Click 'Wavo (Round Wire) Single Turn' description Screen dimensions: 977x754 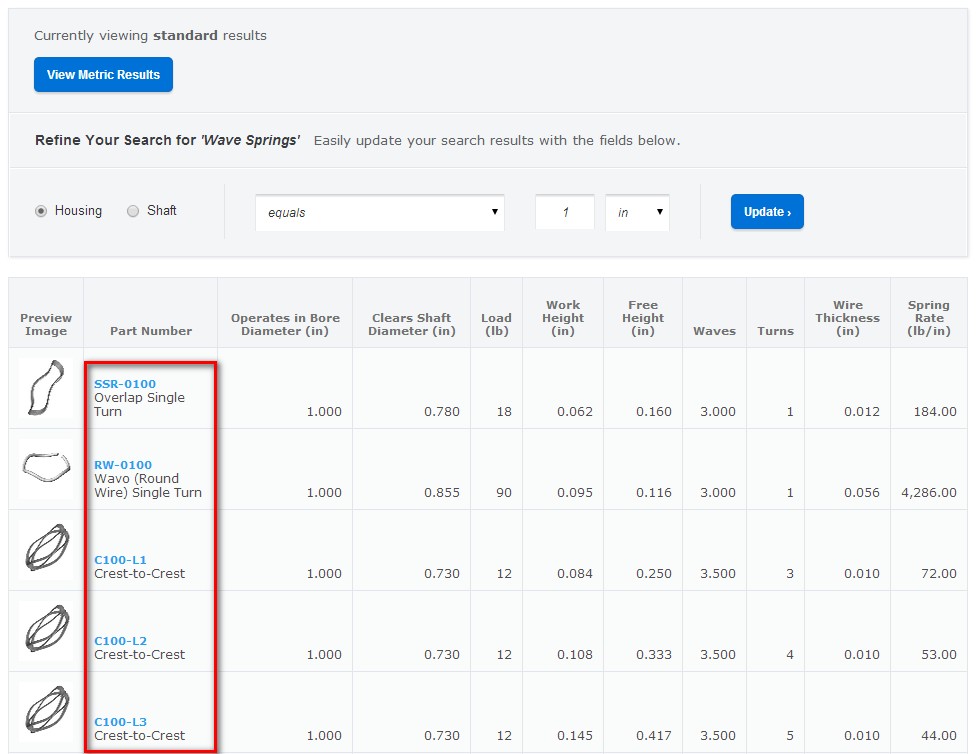coord(148,485)
